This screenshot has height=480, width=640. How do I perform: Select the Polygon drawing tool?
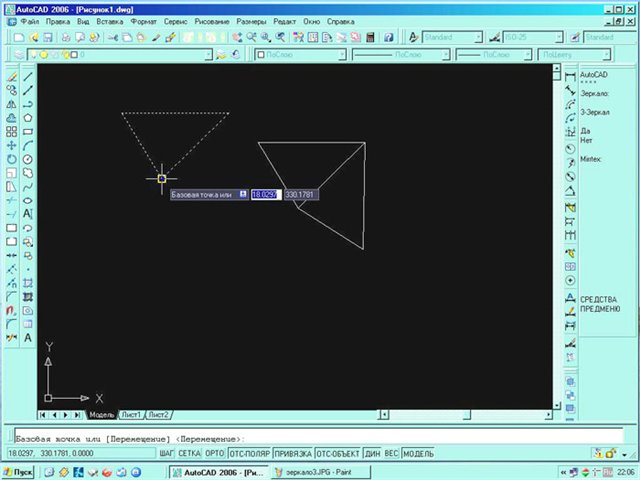(x=28, y=117)
